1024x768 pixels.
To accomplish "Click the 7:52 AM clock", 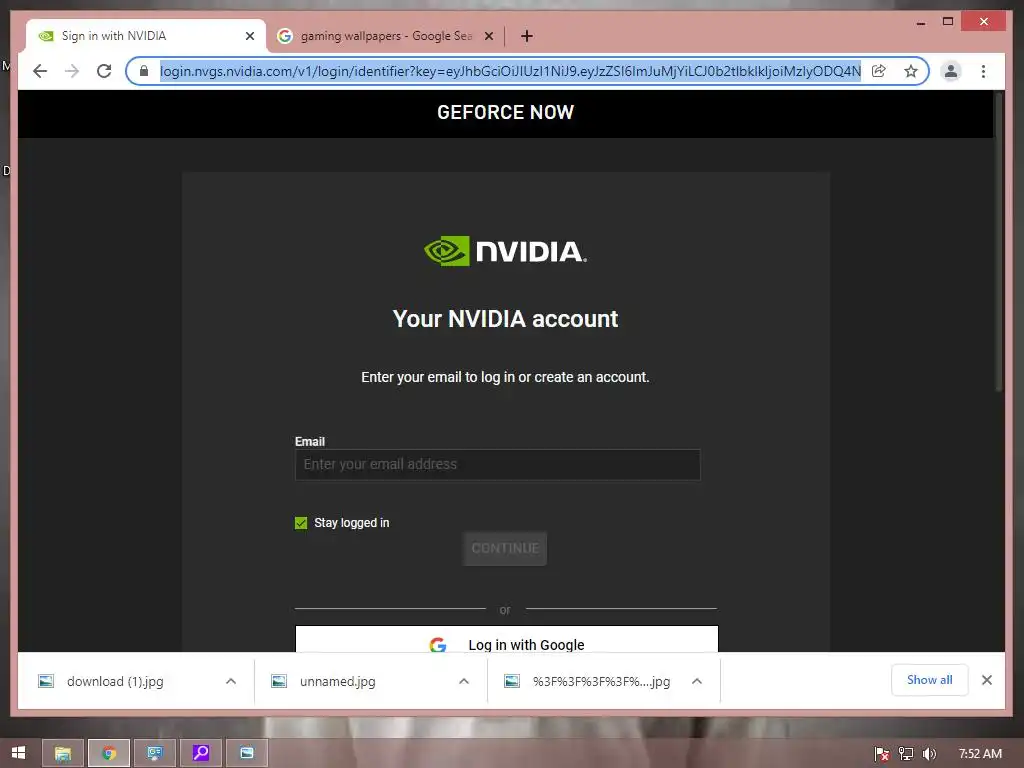I will 980,754.
